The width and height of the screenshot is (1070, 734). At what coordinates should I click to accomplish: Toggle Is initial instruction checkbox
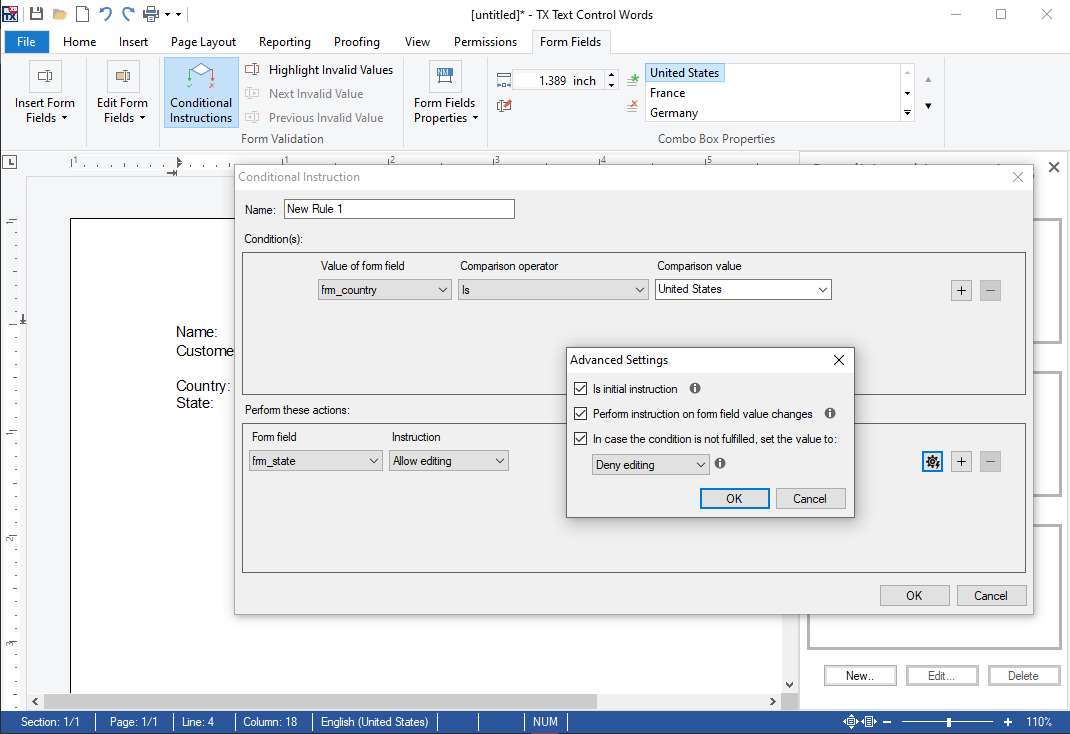click(581, 389)
